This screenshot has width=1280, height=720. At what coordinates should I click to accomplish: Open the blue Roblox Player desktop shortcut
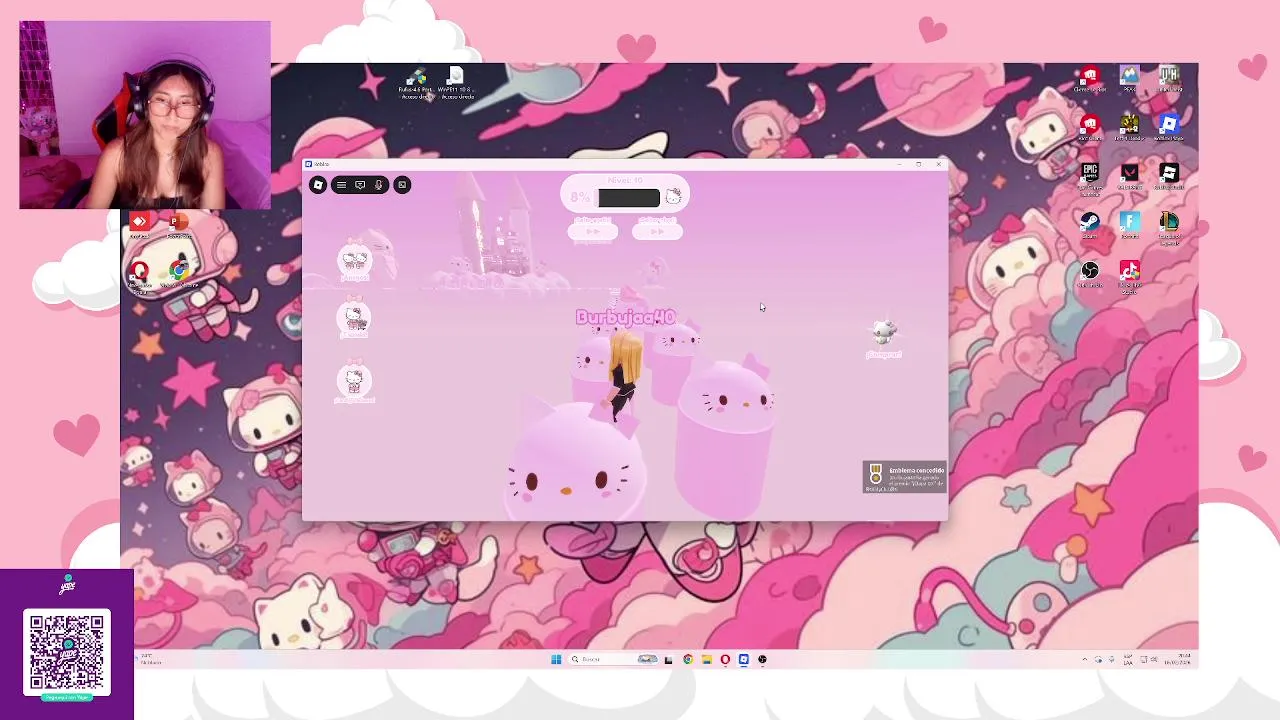(x=1168, y=127)
